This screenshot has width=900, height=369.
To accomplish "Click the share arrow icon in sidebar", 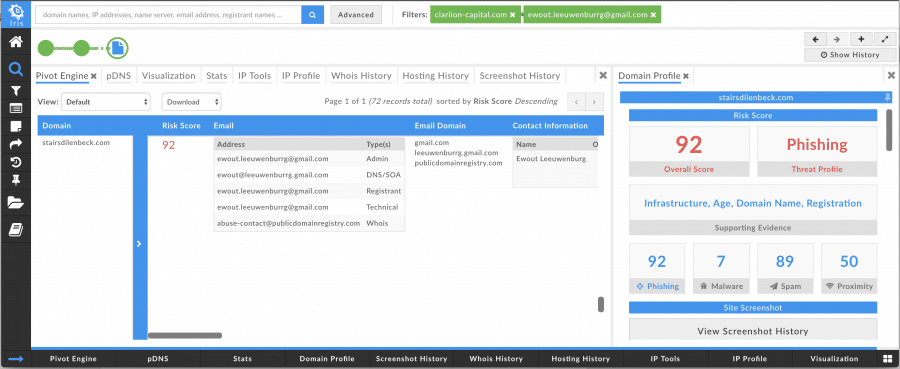I will click(x=15, y=144).
